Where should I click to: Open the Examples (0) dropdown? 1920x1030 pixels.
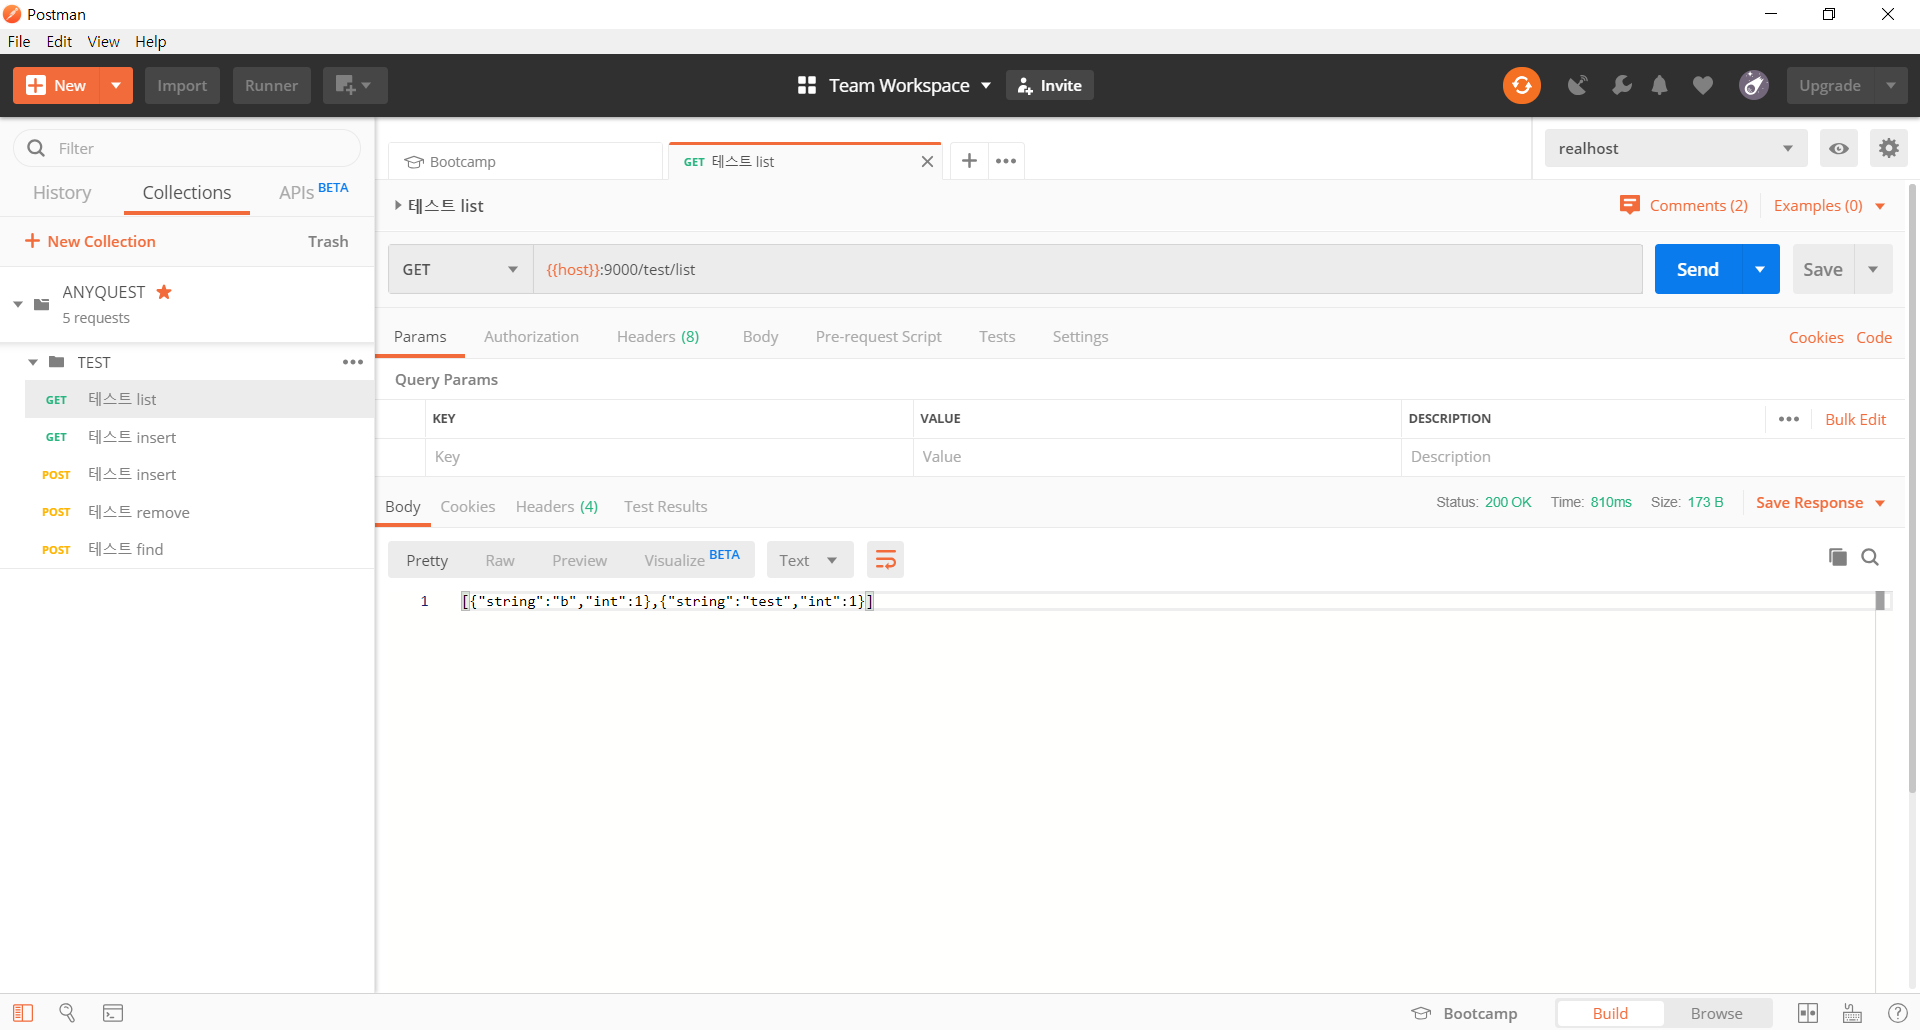tap(1829, 205)
